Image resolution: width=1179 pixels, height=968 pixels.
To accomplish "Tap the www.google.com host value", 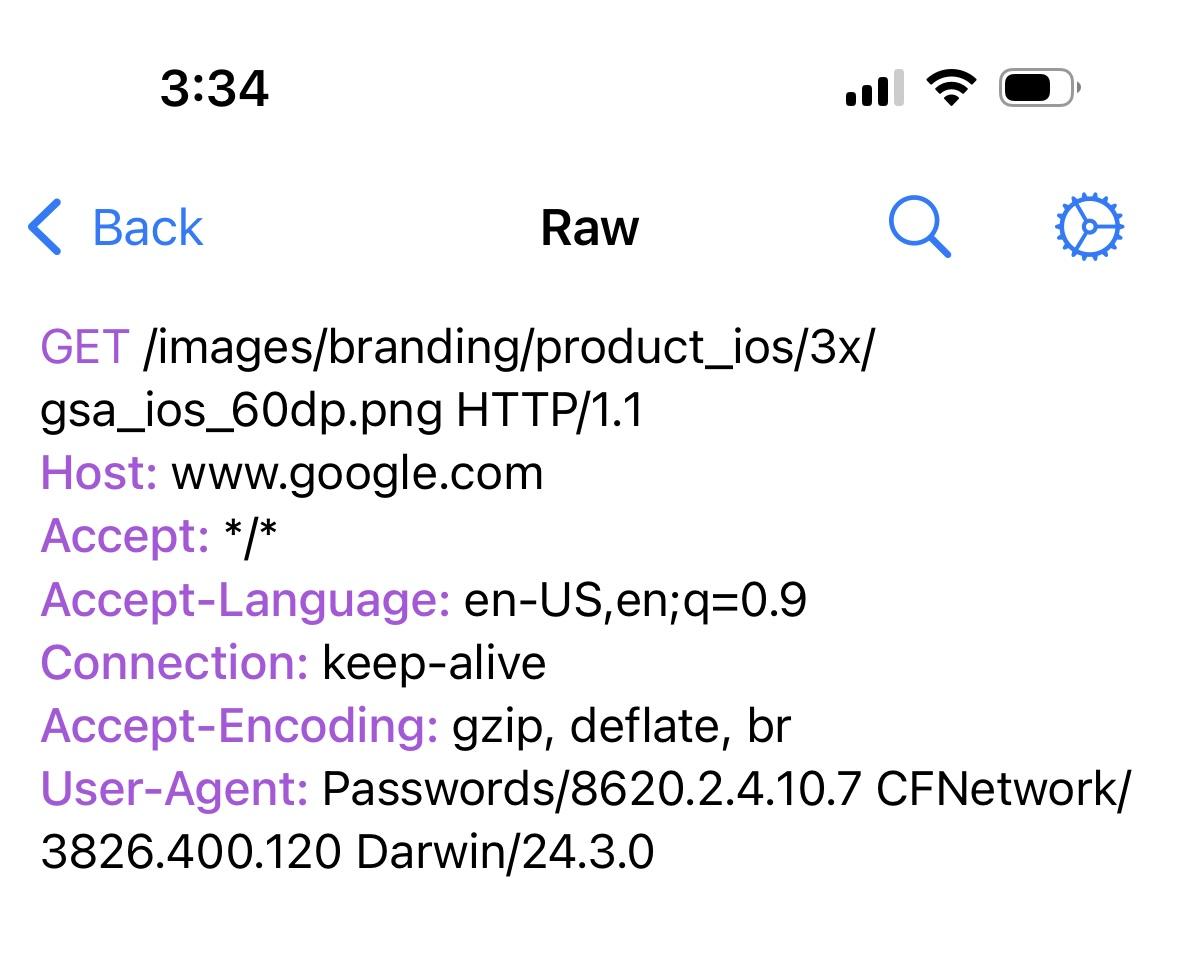I will 357,476.
